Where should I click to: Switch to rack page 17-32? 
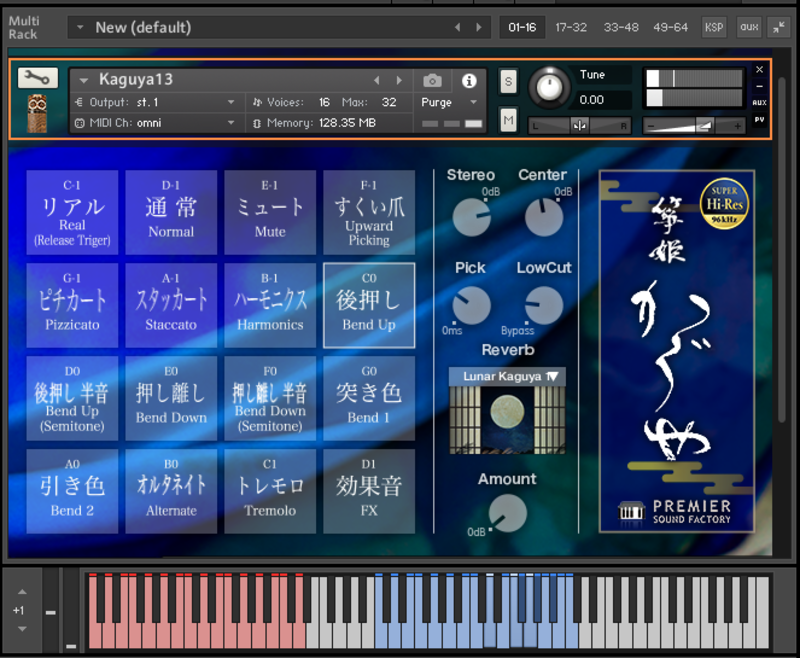click(x=571, y=27)
